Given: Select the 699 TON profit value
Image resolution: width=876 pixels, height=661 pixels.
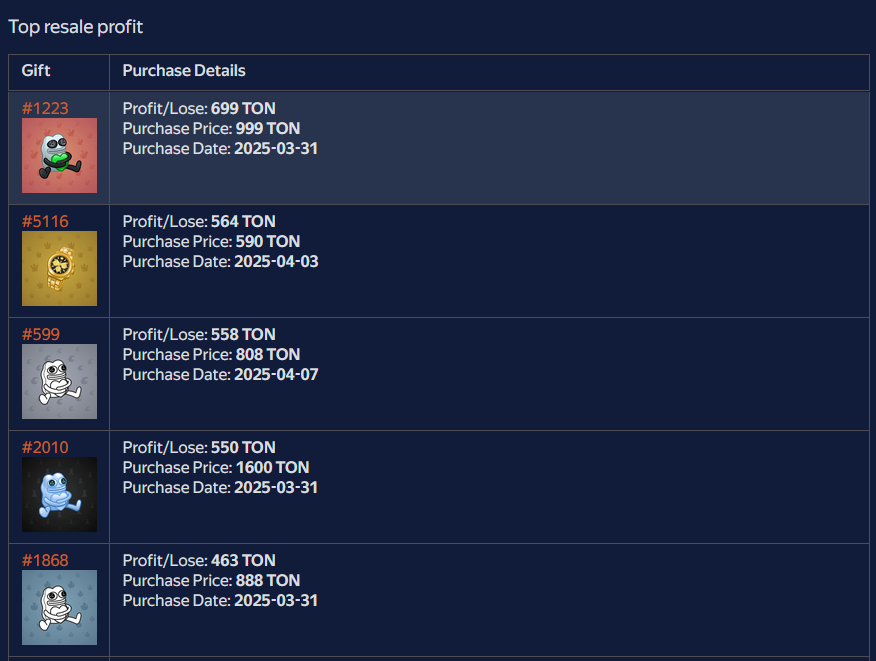Looking at the screenshot, I should pyautogui.click(x=243, y=108).
